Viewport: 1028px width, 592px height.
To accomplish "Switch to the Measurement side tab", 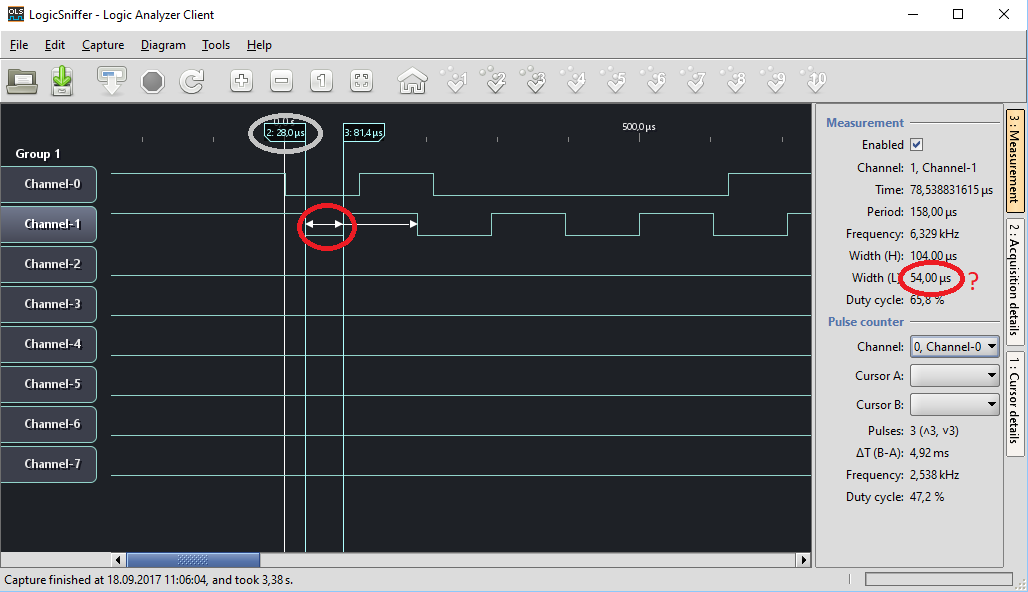I will pos(1014,161).
